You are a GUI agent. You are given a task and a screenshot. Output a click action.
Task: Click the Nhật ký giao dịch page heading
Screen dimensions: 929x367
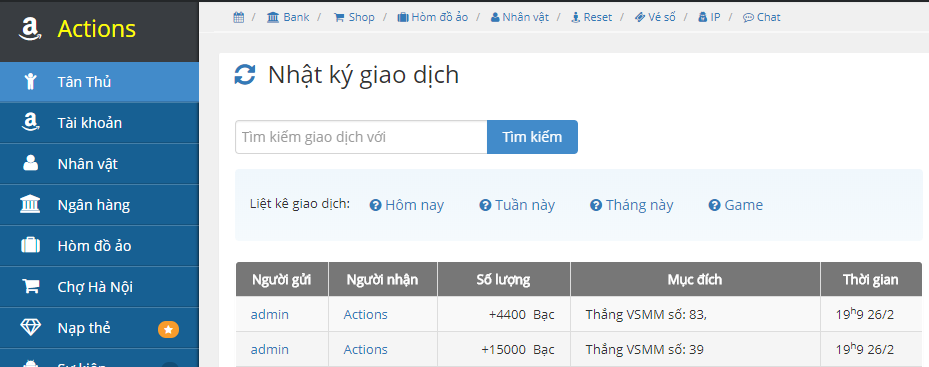[363, 76]
